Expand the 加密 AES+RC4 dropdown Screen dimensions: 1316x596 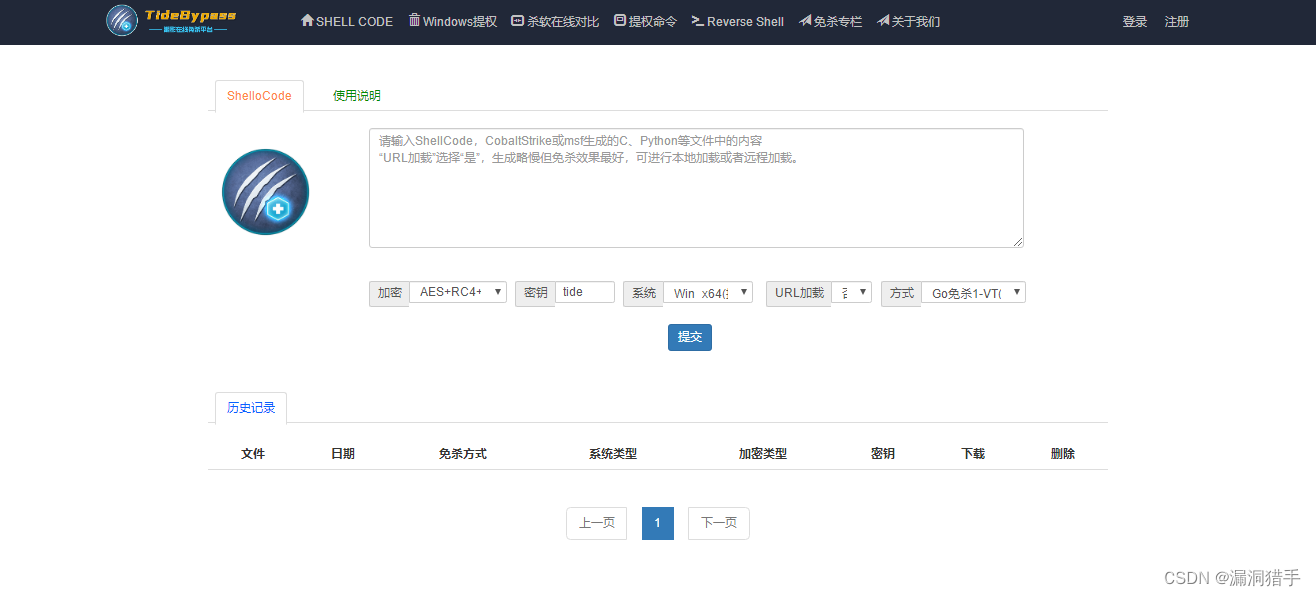[458, 292]
